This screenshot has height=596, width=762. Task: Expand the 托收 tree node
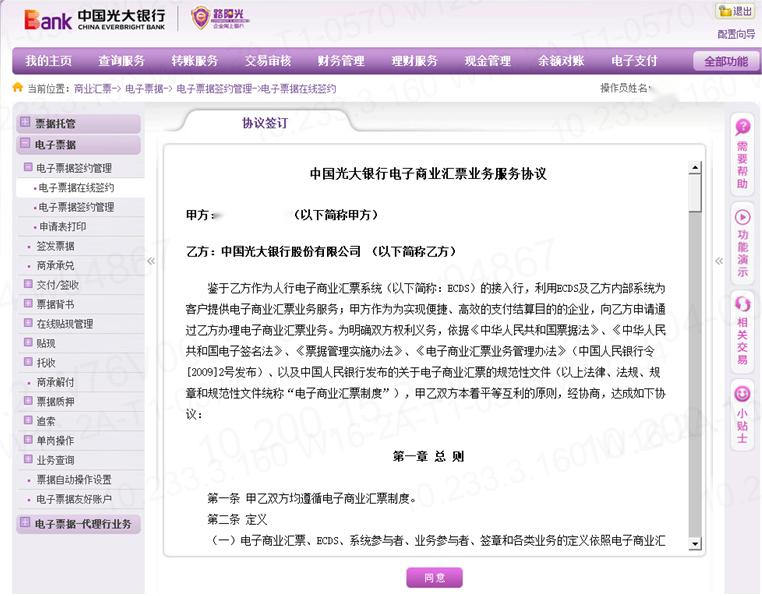[28, 362]
